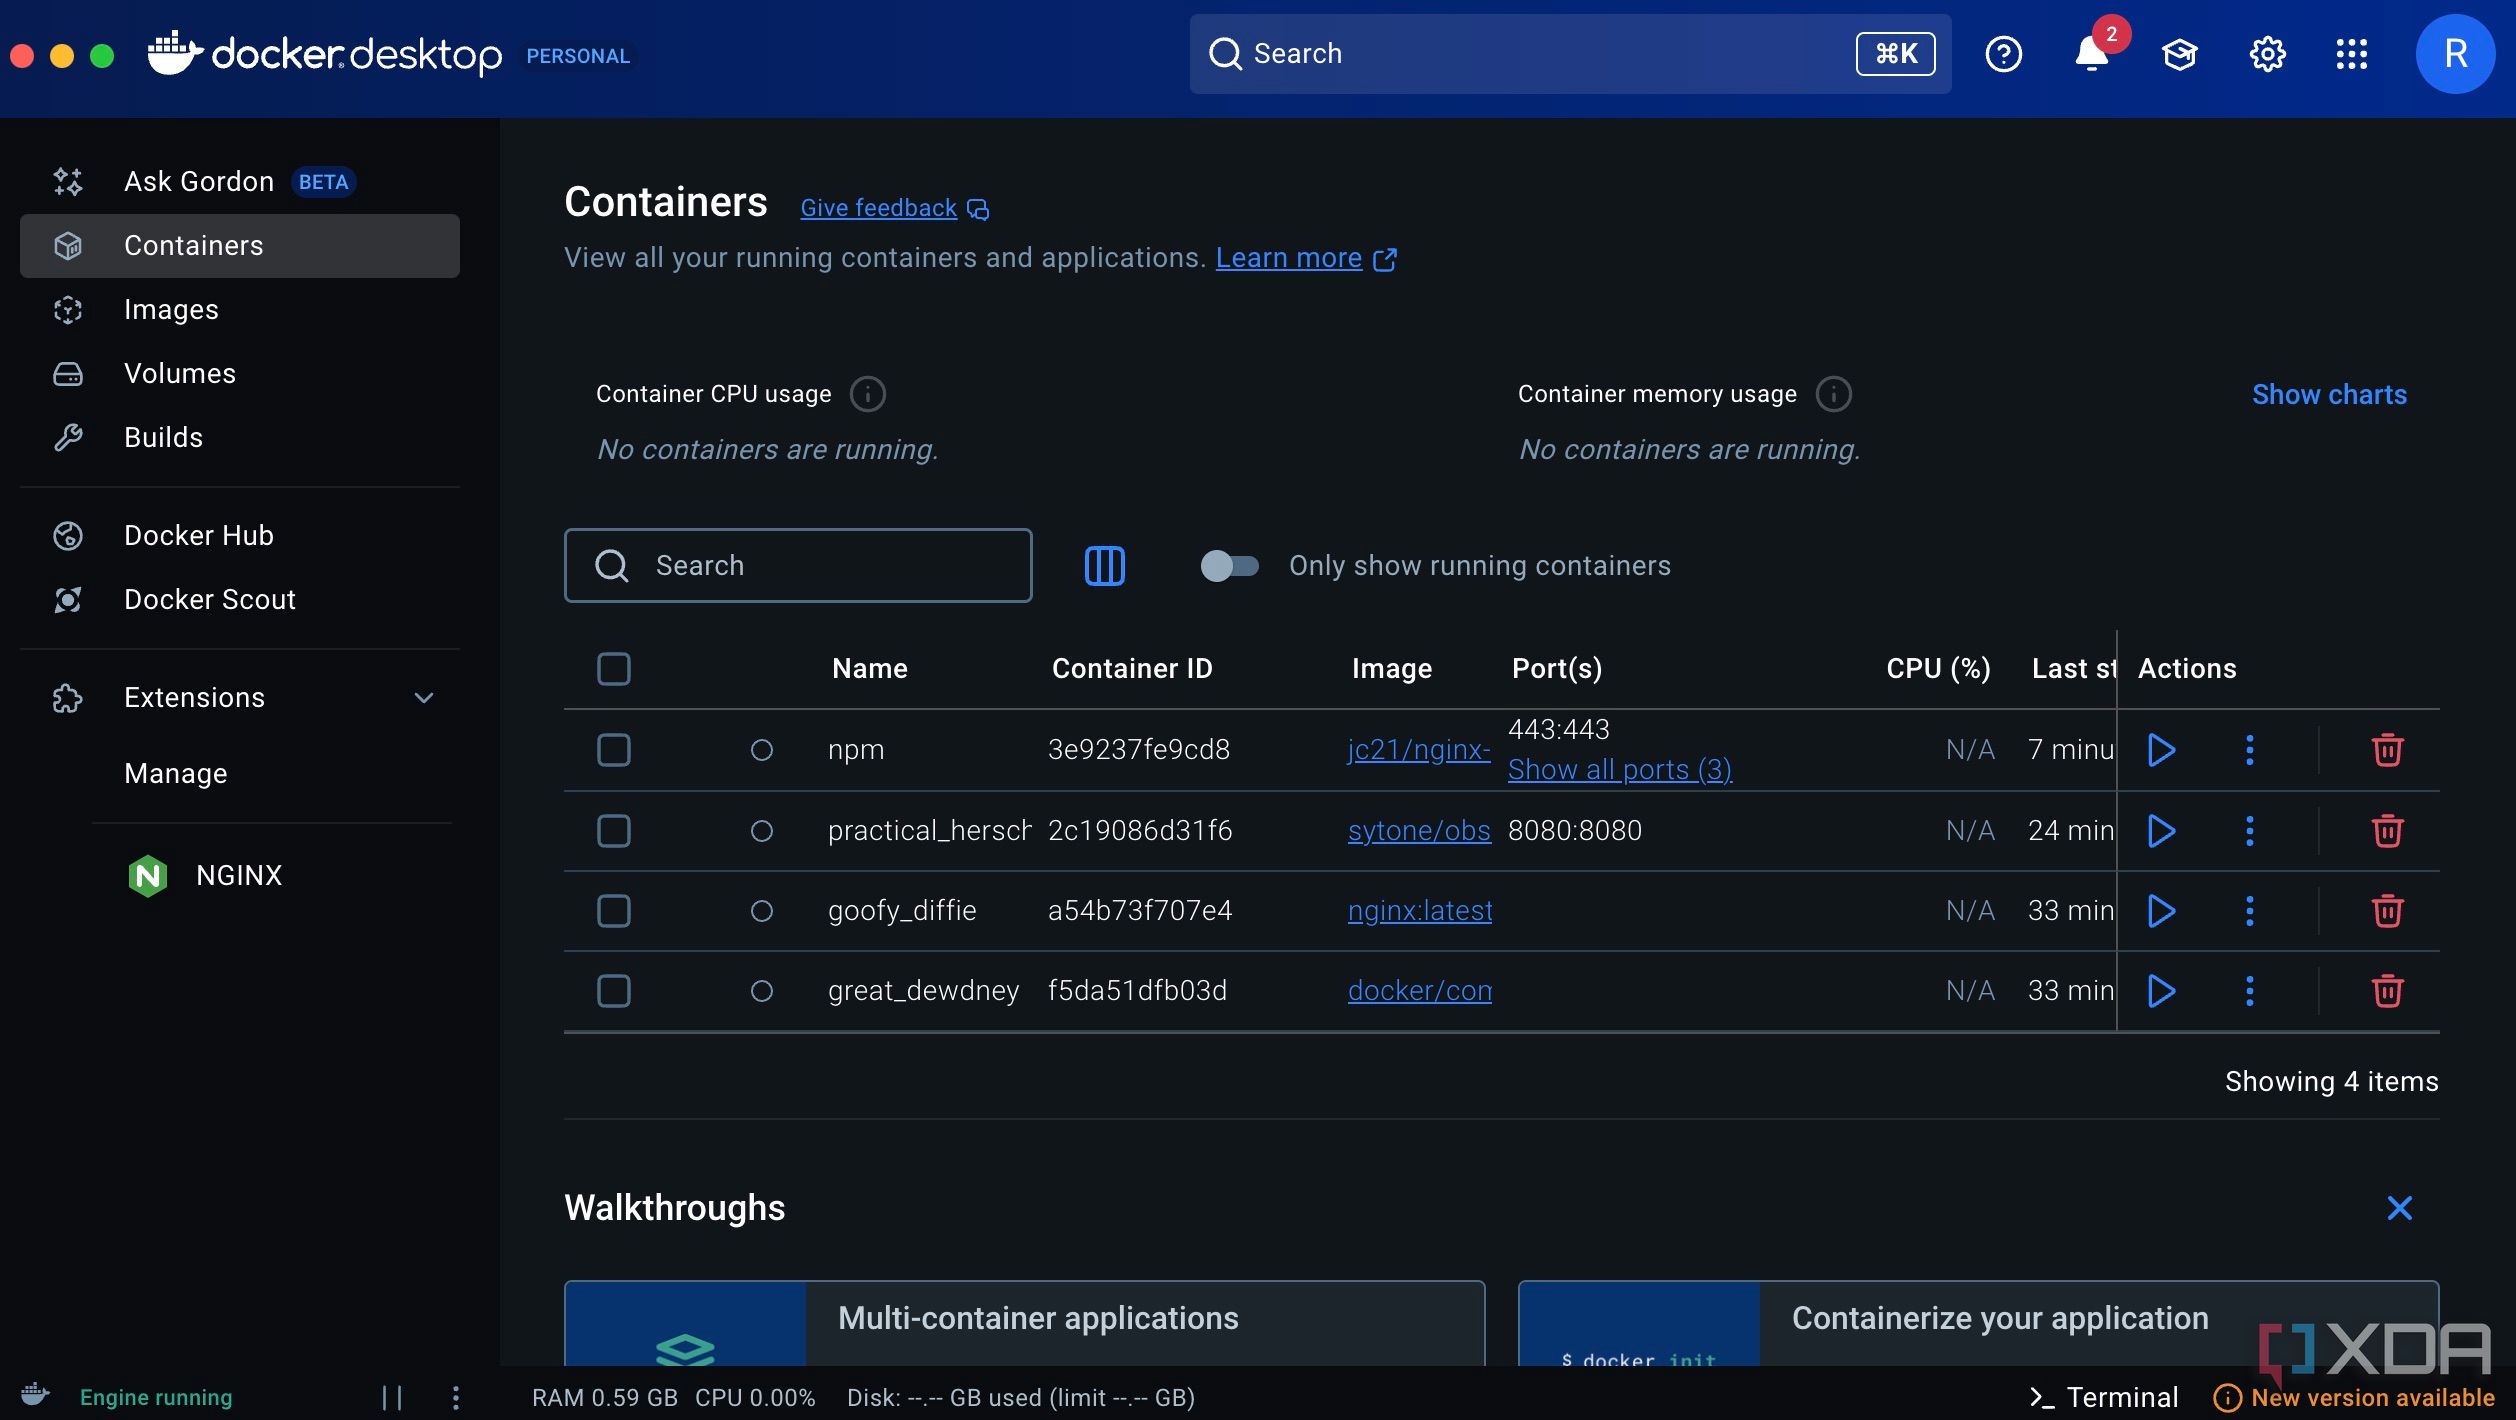The height and width of the screenshot is (1420, 2516).
Task: Delete the practical_hersch container
Action: pyautogui.click(x=2387, y=831)
